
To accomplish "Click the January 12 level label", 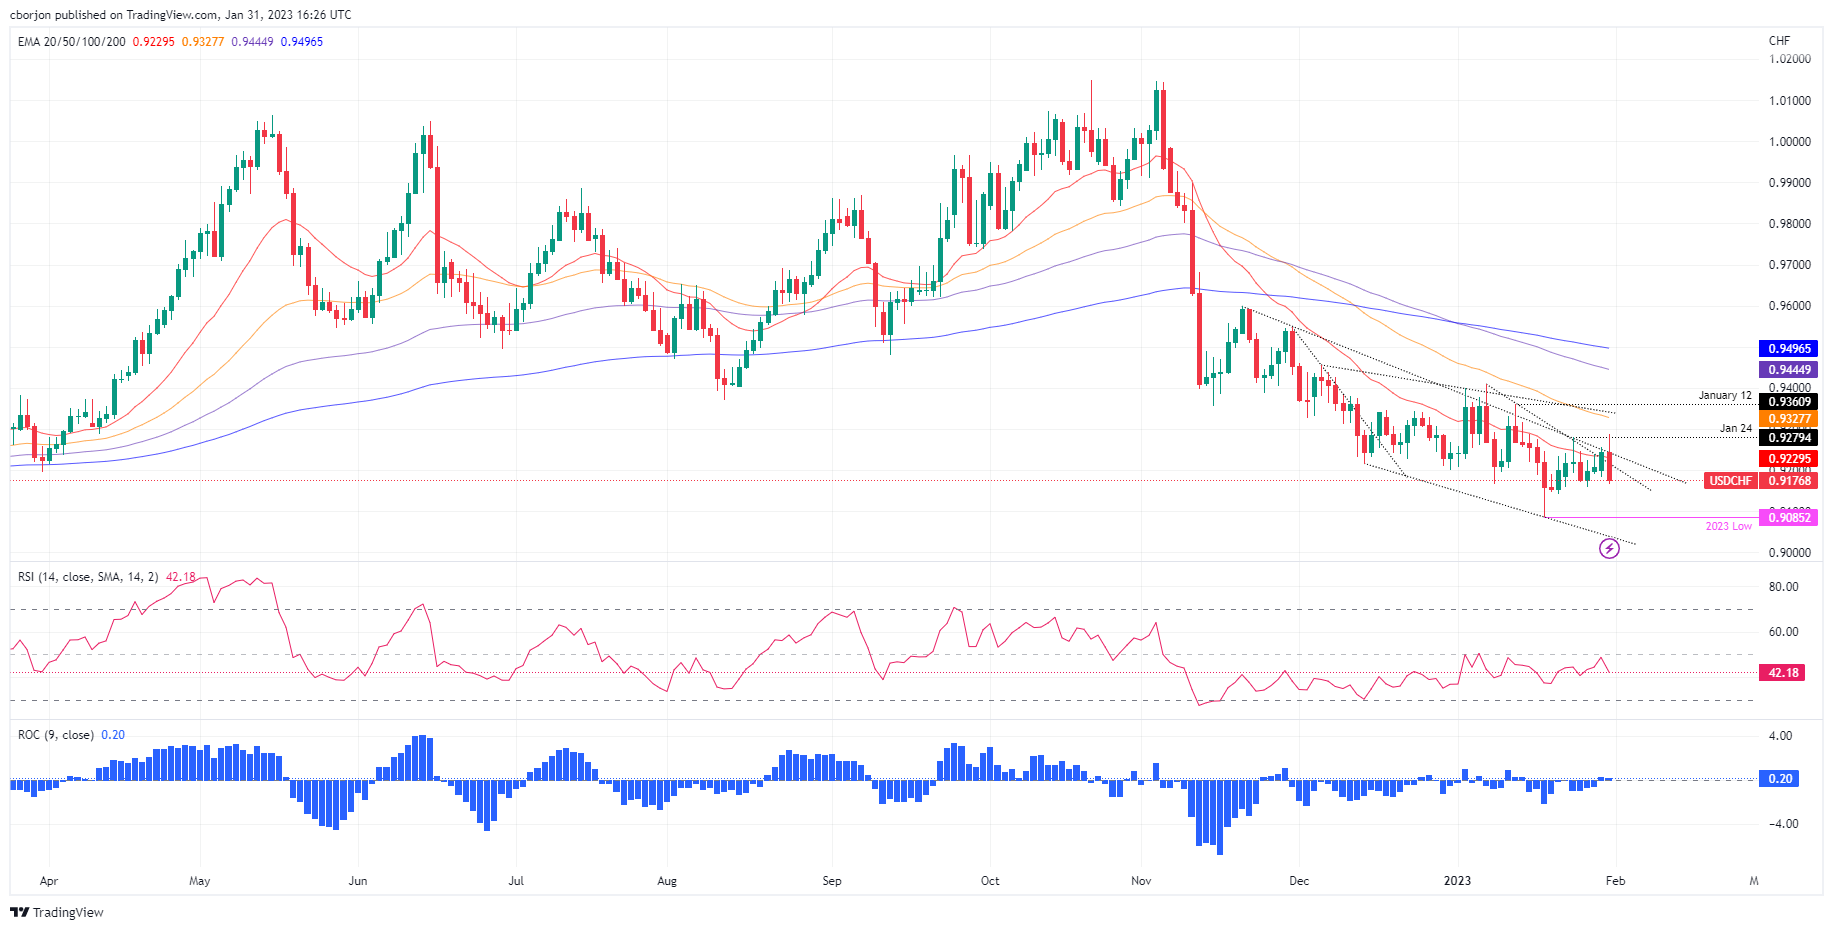I will [1725, 396].
